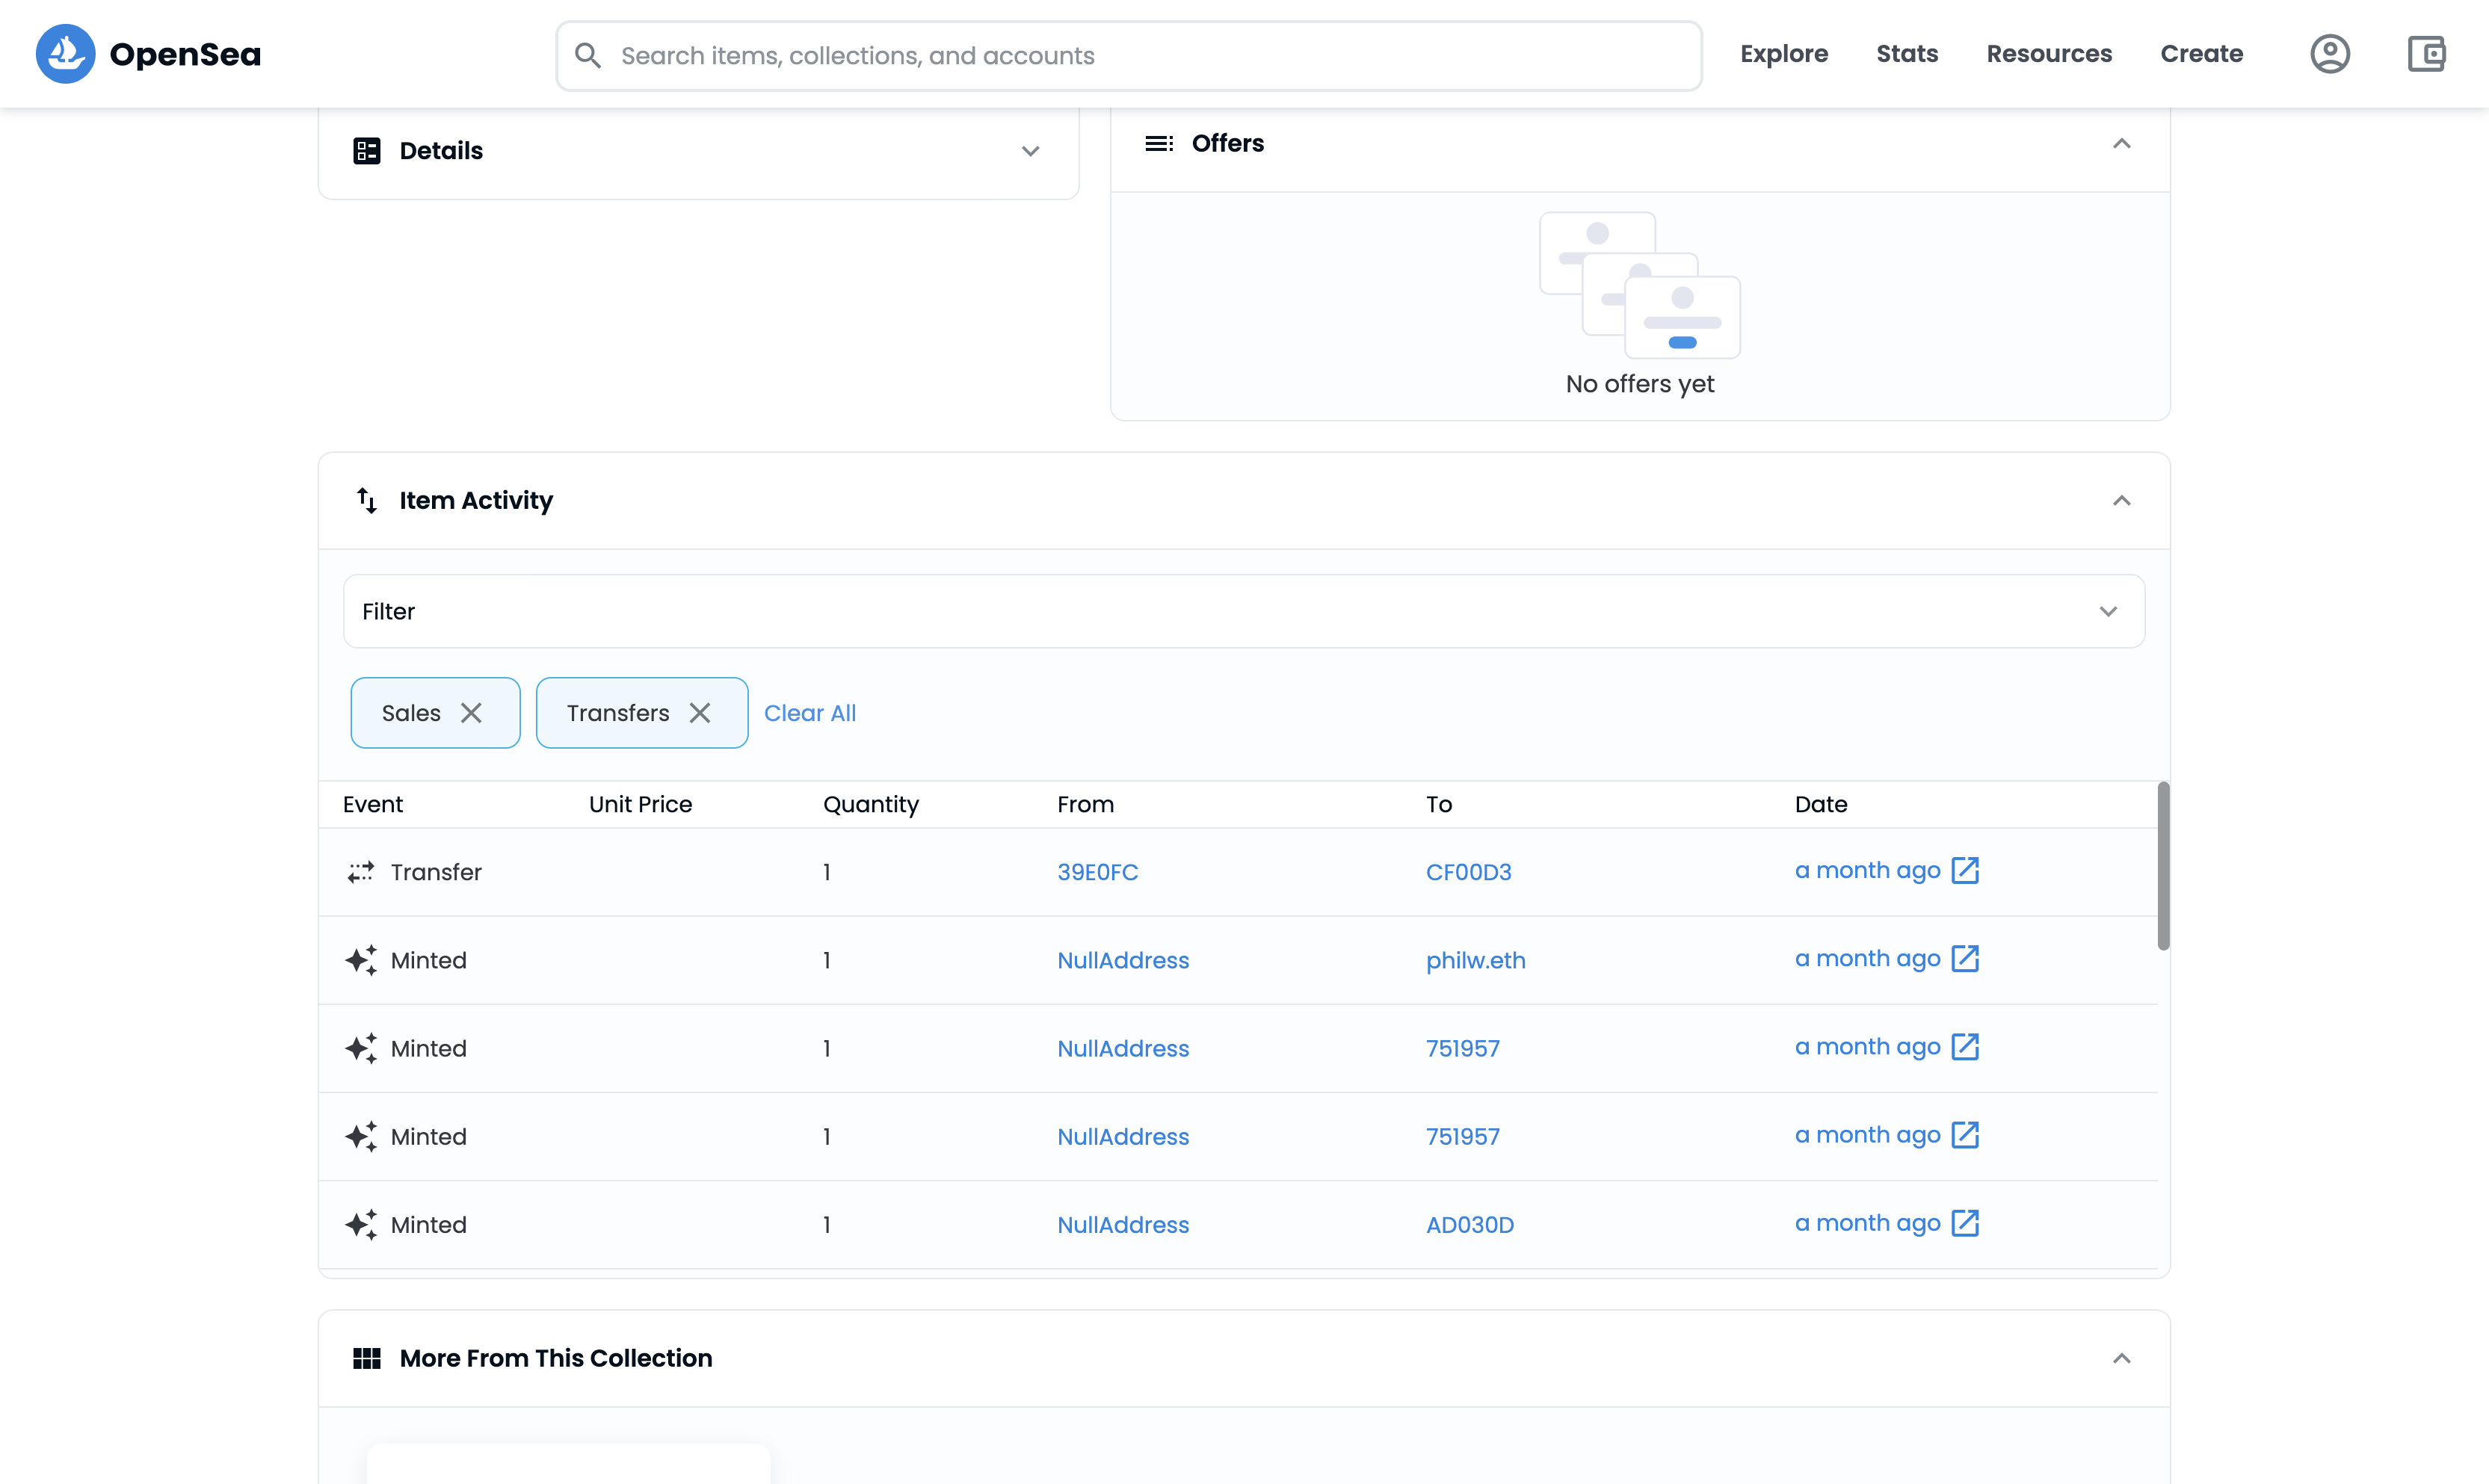Collapse the Offers section

tap(2121, 144)
